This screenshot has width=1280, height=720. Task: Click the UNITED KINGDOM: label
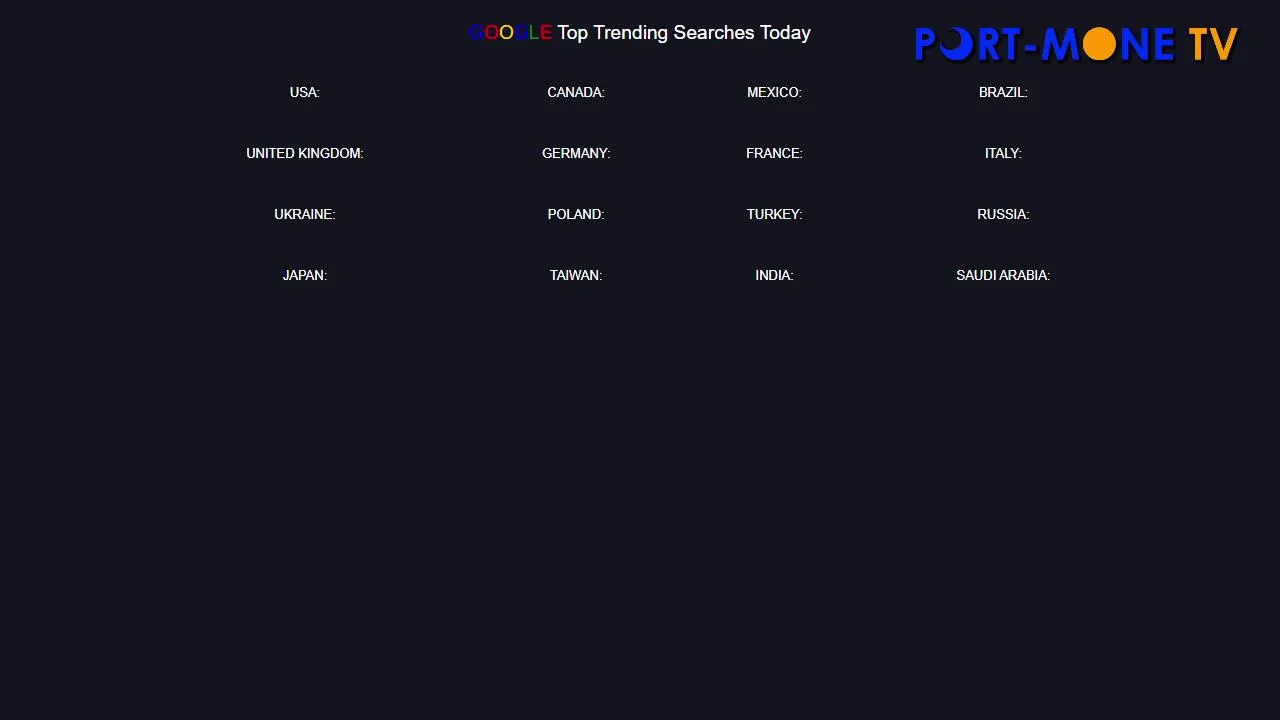(305, 153)
